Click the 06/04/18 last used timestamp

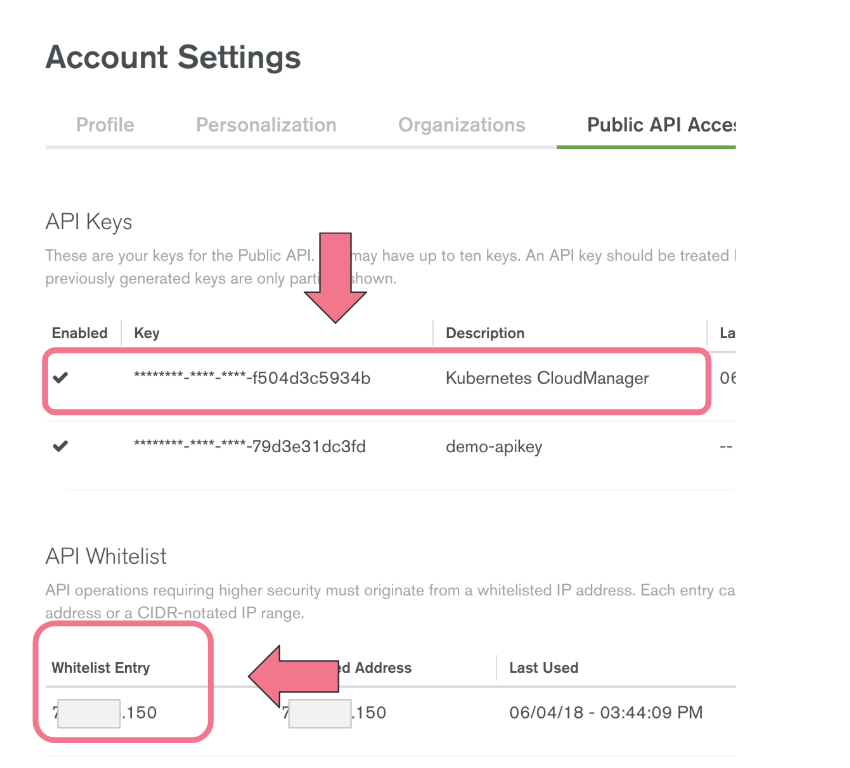tap(606, 713)
